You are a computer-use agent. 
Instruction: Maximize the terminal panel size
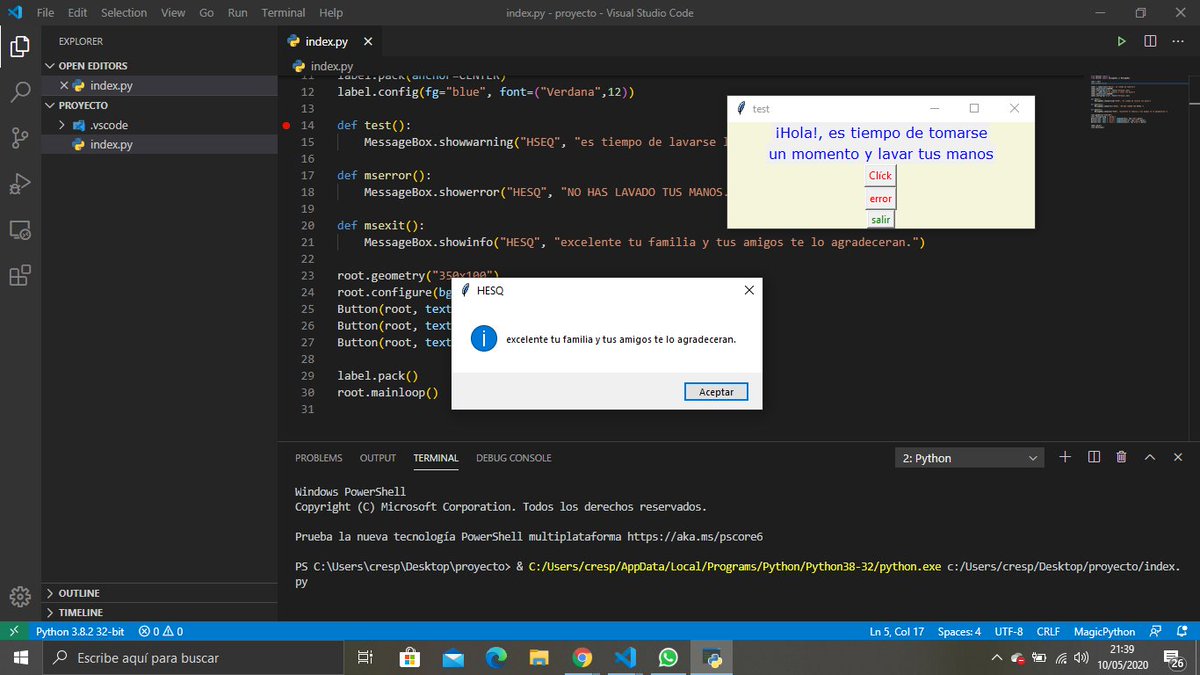1150,457
